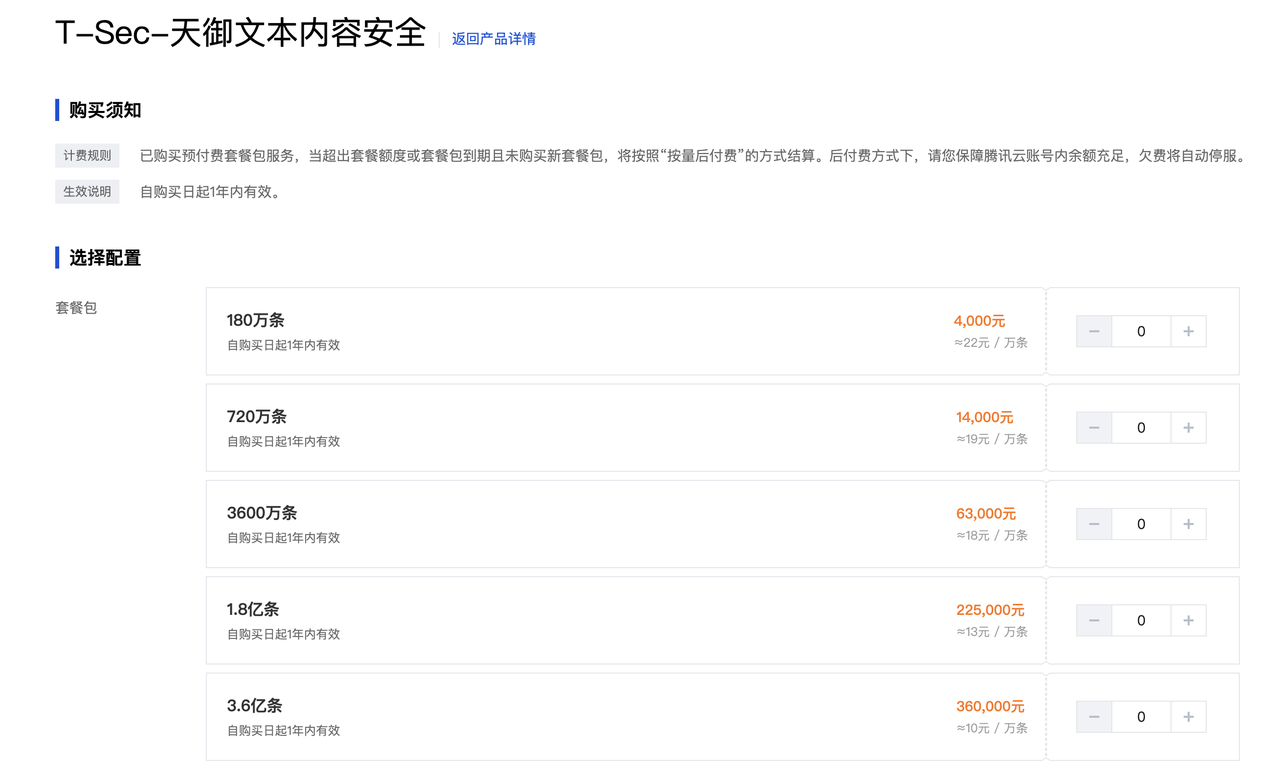
Task: Increase quantity for 720万条 package
Action: point(1188,428)
